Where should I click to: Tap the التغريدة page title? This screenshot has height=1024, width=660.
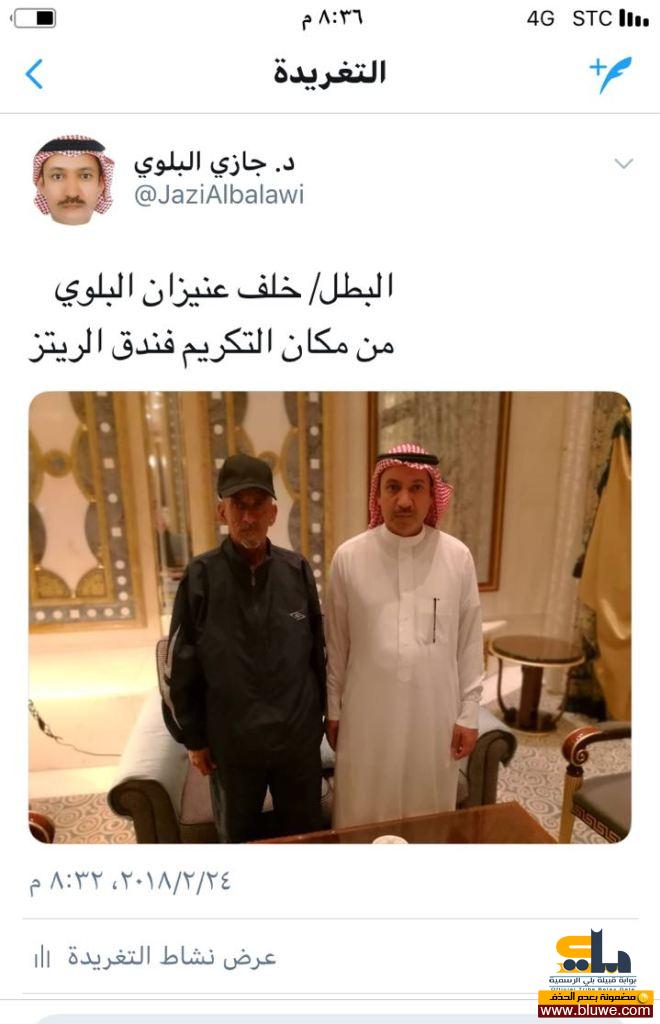point(330,72)
